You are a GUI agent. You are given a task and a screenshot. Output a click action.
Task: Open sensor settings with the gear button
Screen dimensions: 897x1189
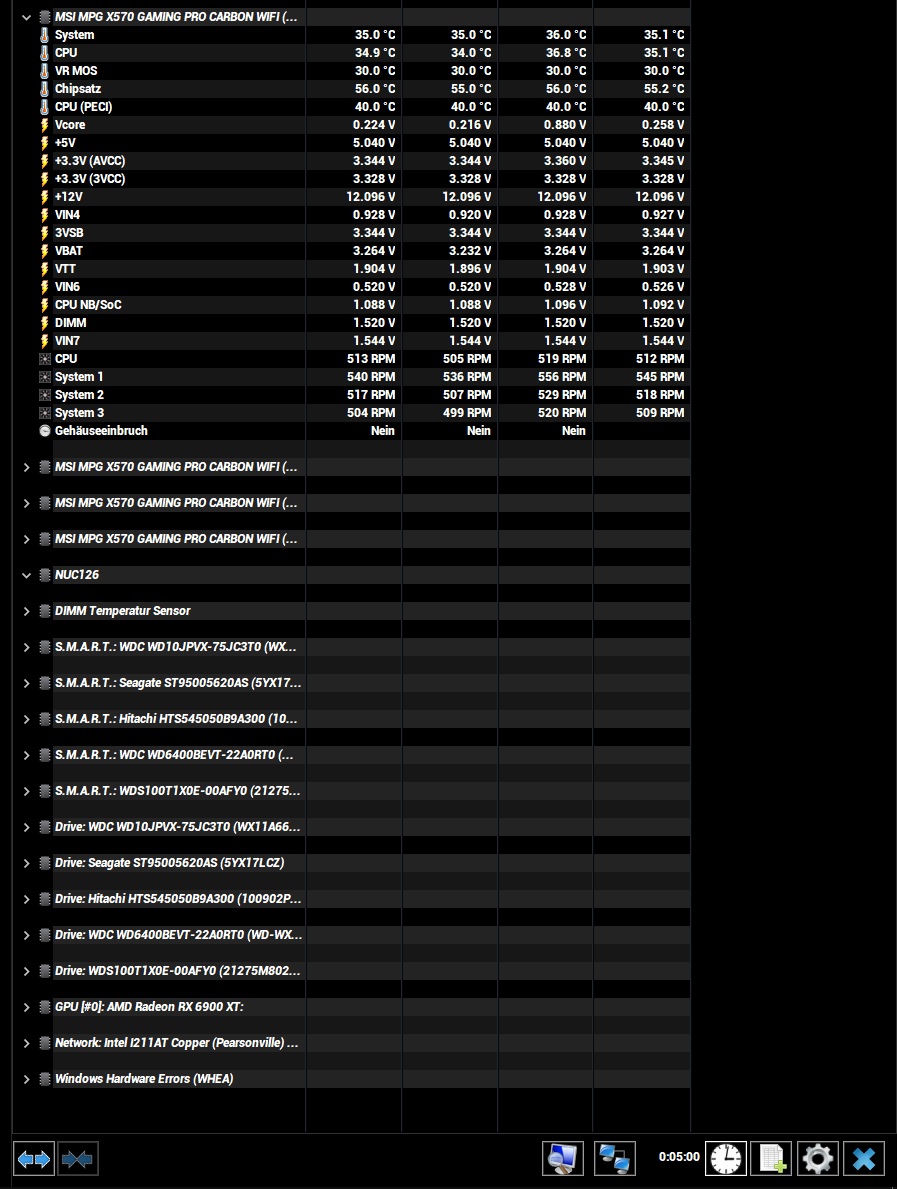click(817, 1159)
